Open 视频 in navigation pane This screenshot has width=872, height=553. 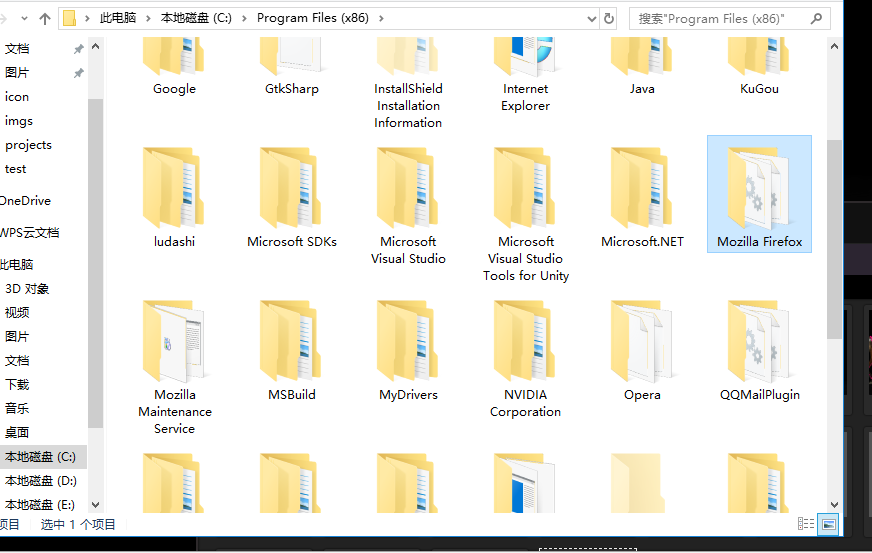17,313
